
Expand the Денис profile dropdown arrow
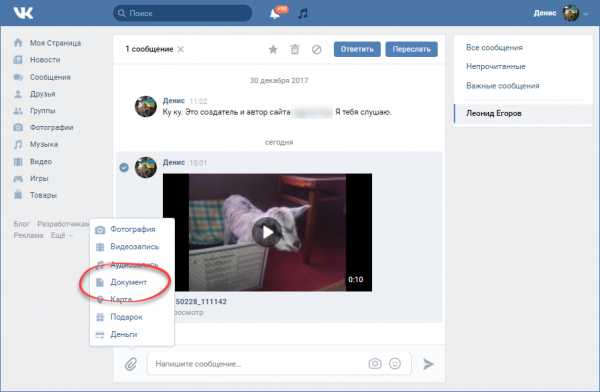(x=585, y=14)
